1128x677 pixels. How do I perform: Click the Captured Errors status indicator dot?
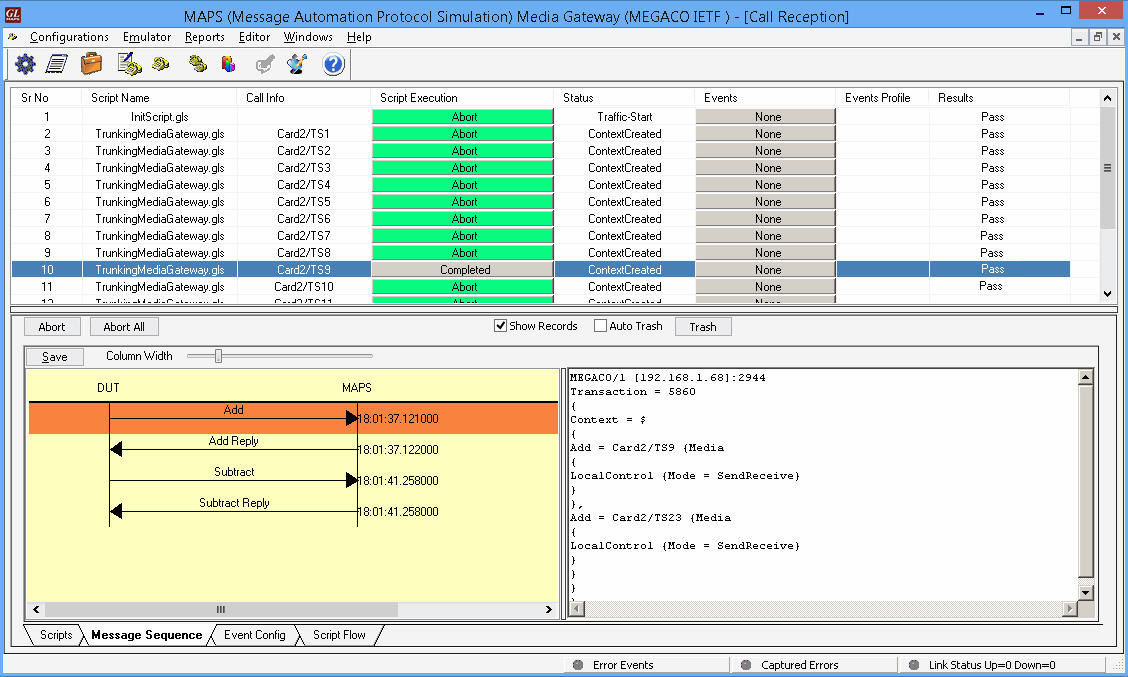[746, 665]
